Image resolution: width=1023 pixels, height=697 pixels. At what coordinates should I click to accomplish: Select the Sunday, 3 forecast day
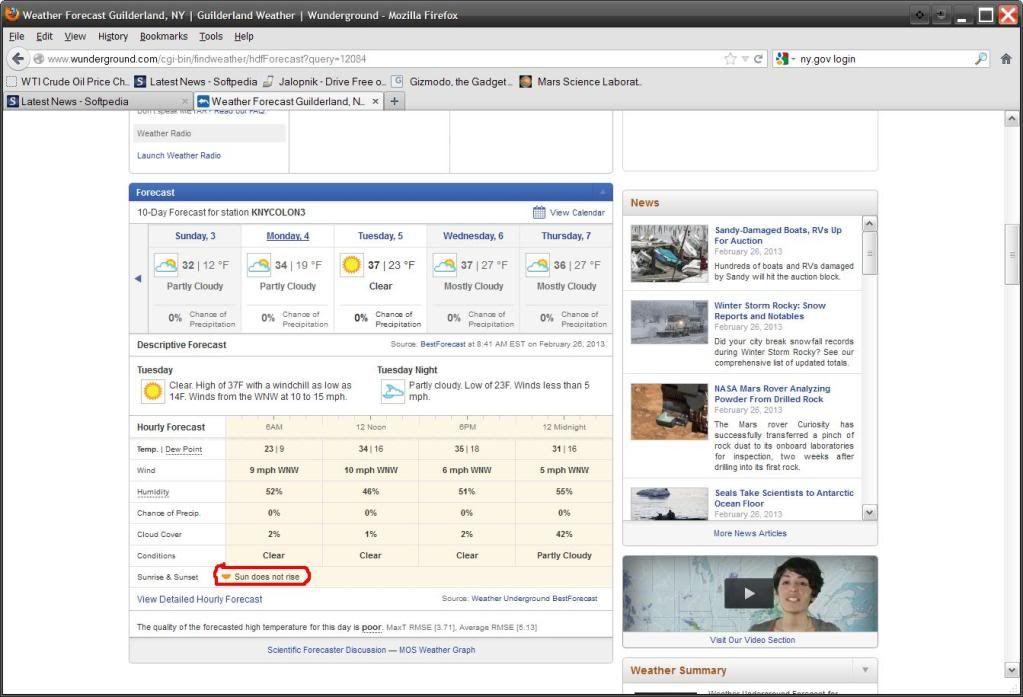coord(195,236)
